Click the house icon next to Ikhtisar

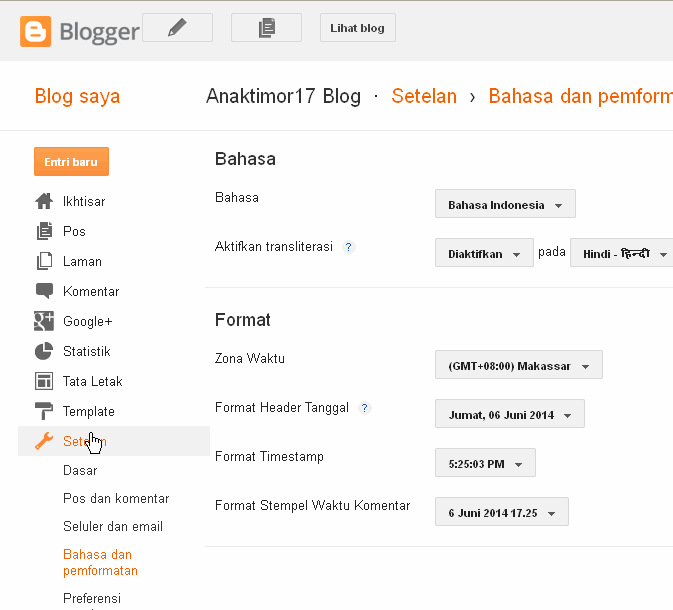click(x=44, y=201)
